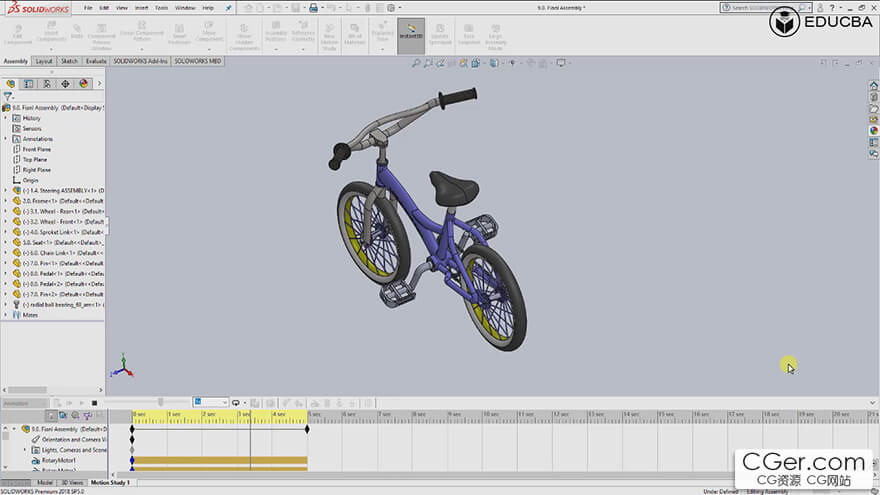Expand the 1.4. Steering ASSEMBLY component
The image size is (880, 495).
click(x=6, y=190)
